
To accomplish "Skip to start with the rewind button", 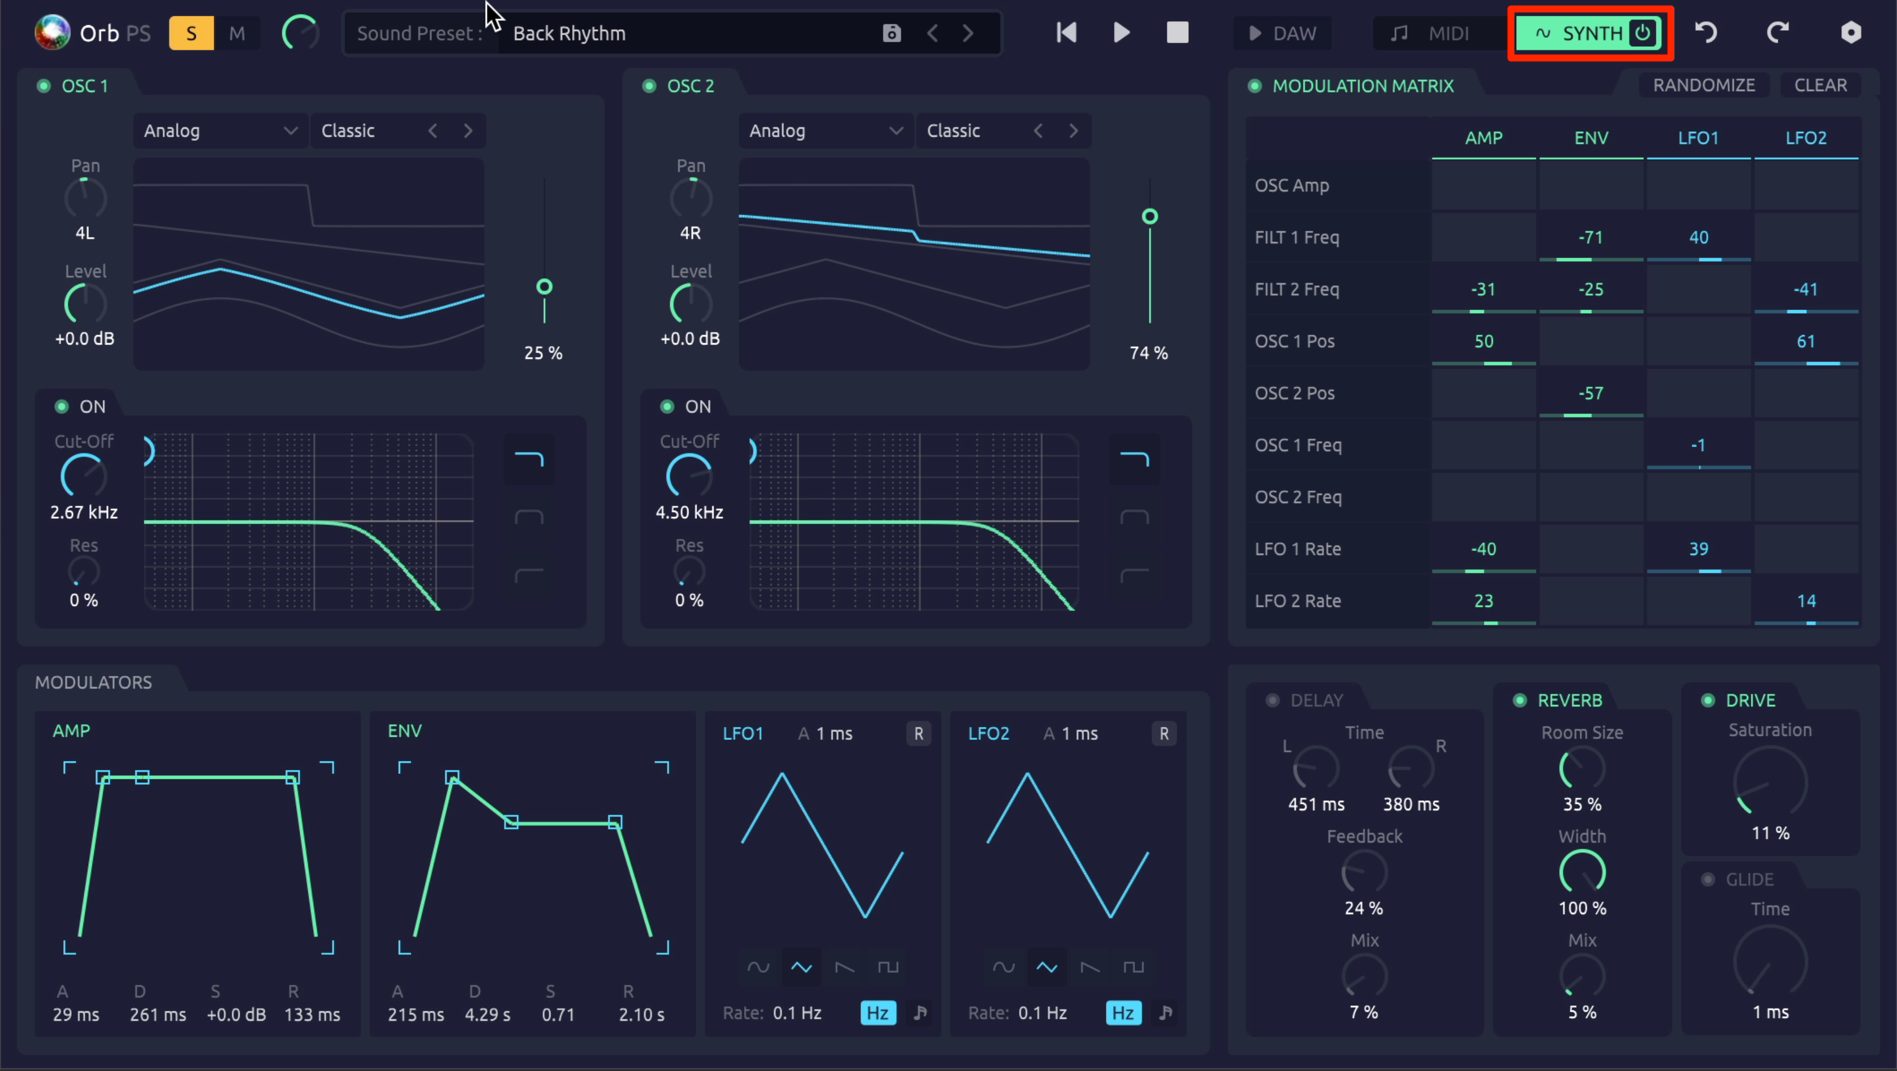I will (x=1066, y=33).
